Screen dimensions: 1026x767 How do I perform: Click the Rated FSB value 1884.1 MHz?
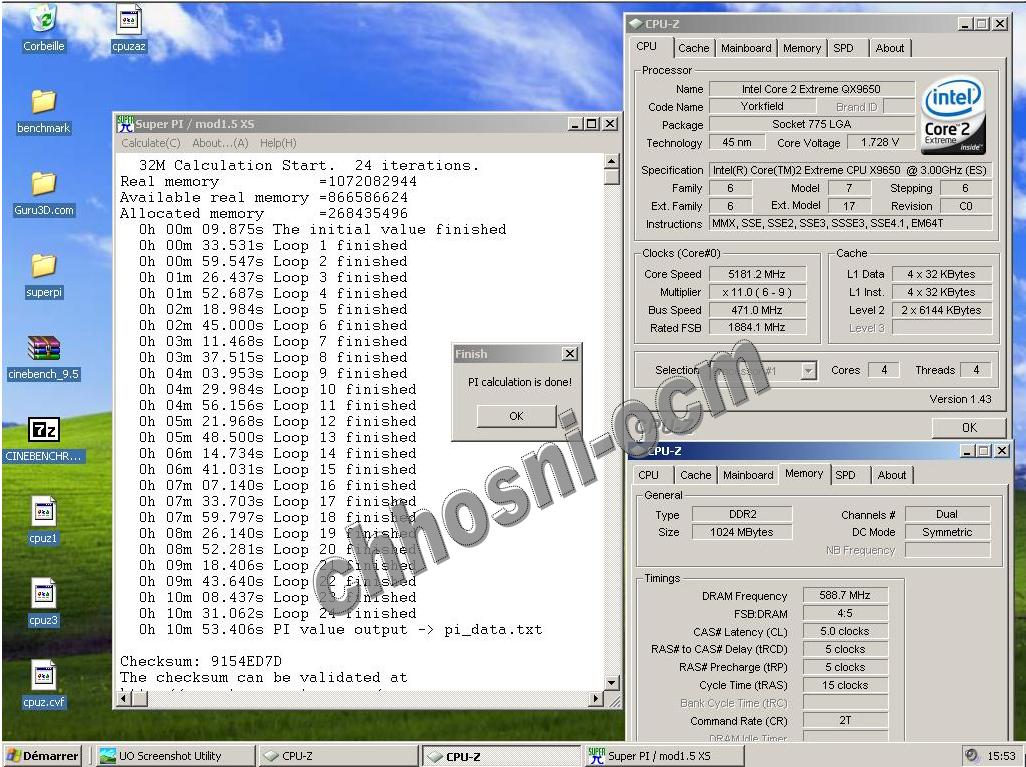point(756,327)
